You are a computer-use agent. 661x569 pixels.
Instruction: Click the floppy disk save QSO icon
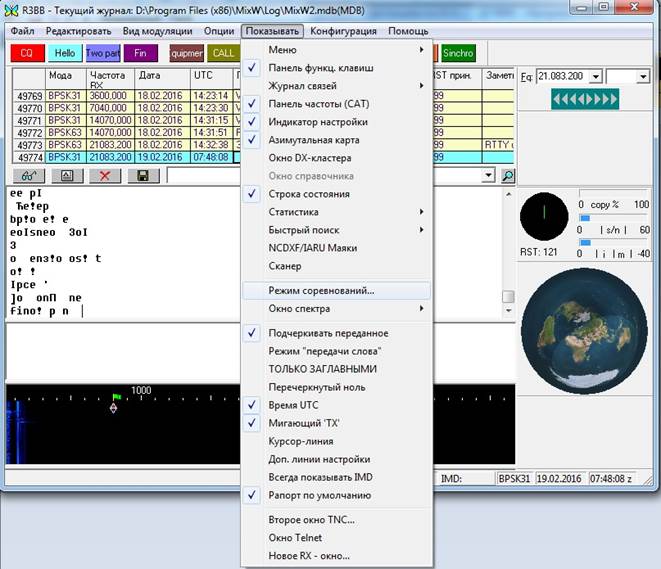click(x=142, y=176)
